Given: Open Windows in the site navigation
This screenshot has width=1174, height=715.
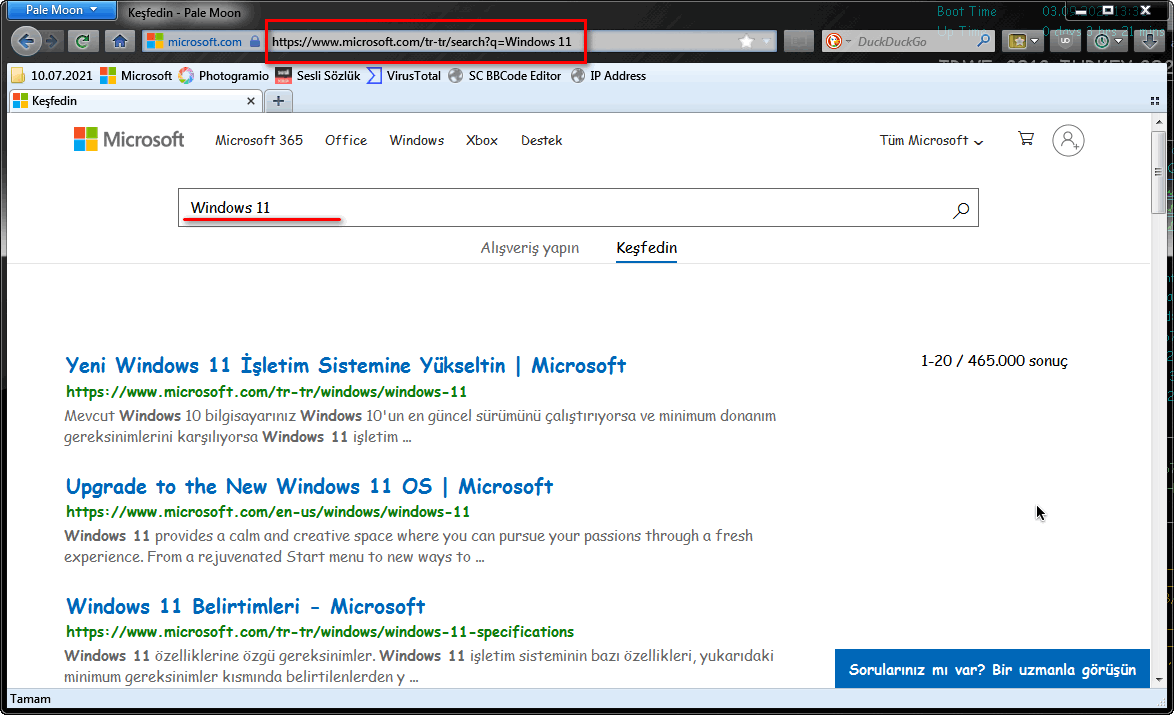Looking at the screenshot, I should tap(416, 140).
